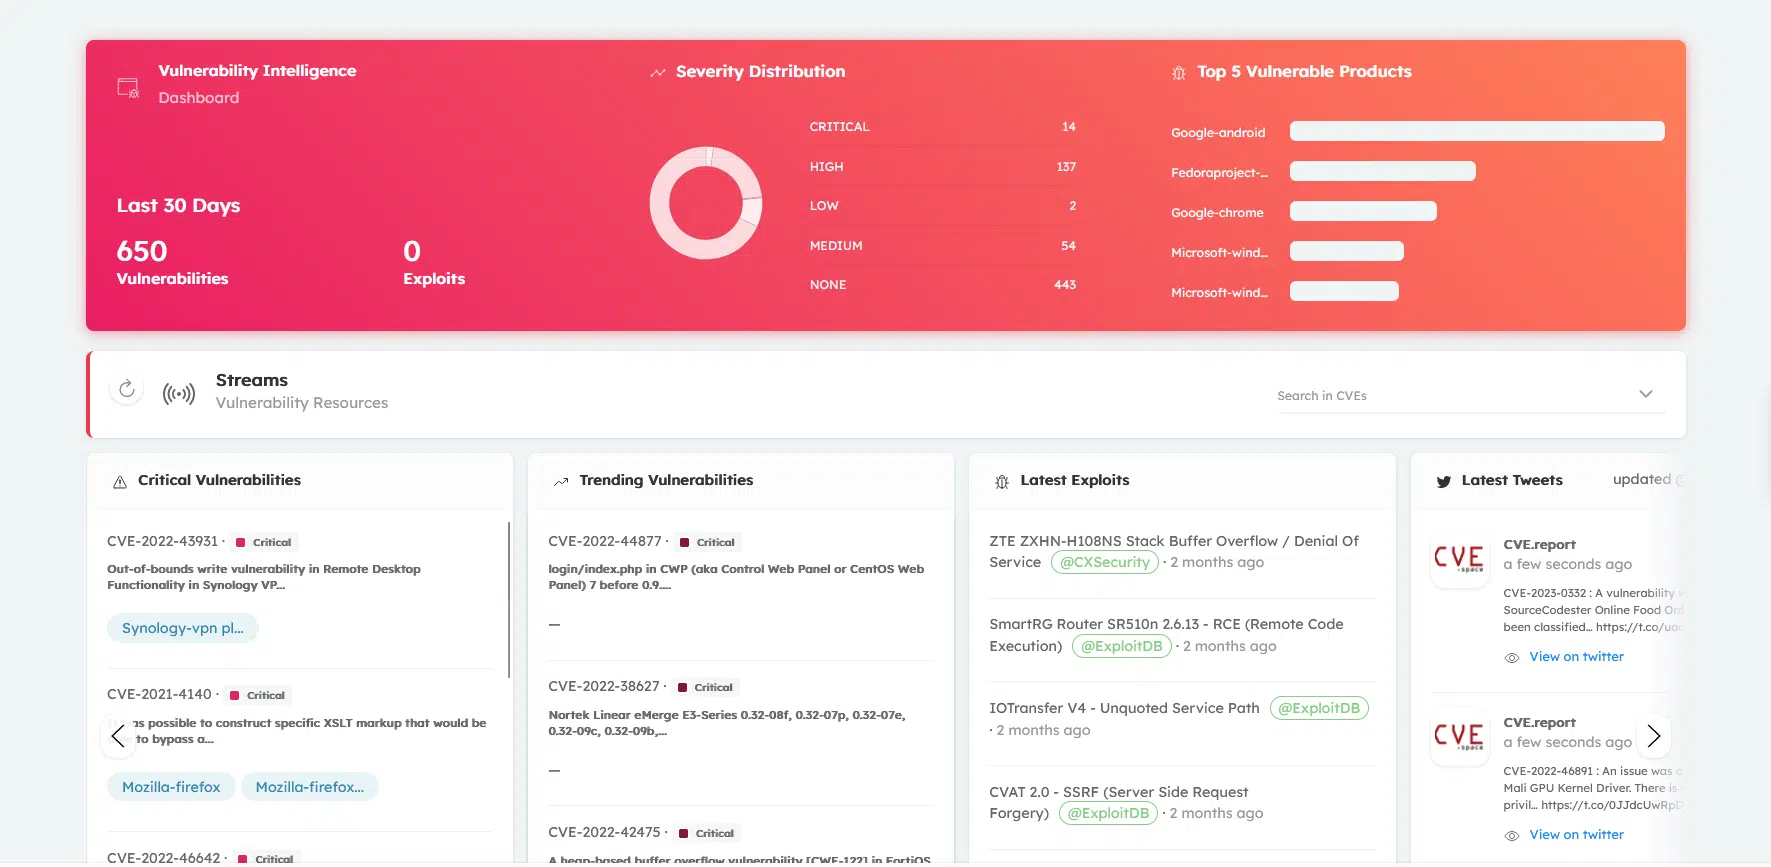Viewport: 1771px width, 867px height.
Task: Click the CVE.report avatar on the CVE-2022-46891 tweet
Action: pos(1459,736)
